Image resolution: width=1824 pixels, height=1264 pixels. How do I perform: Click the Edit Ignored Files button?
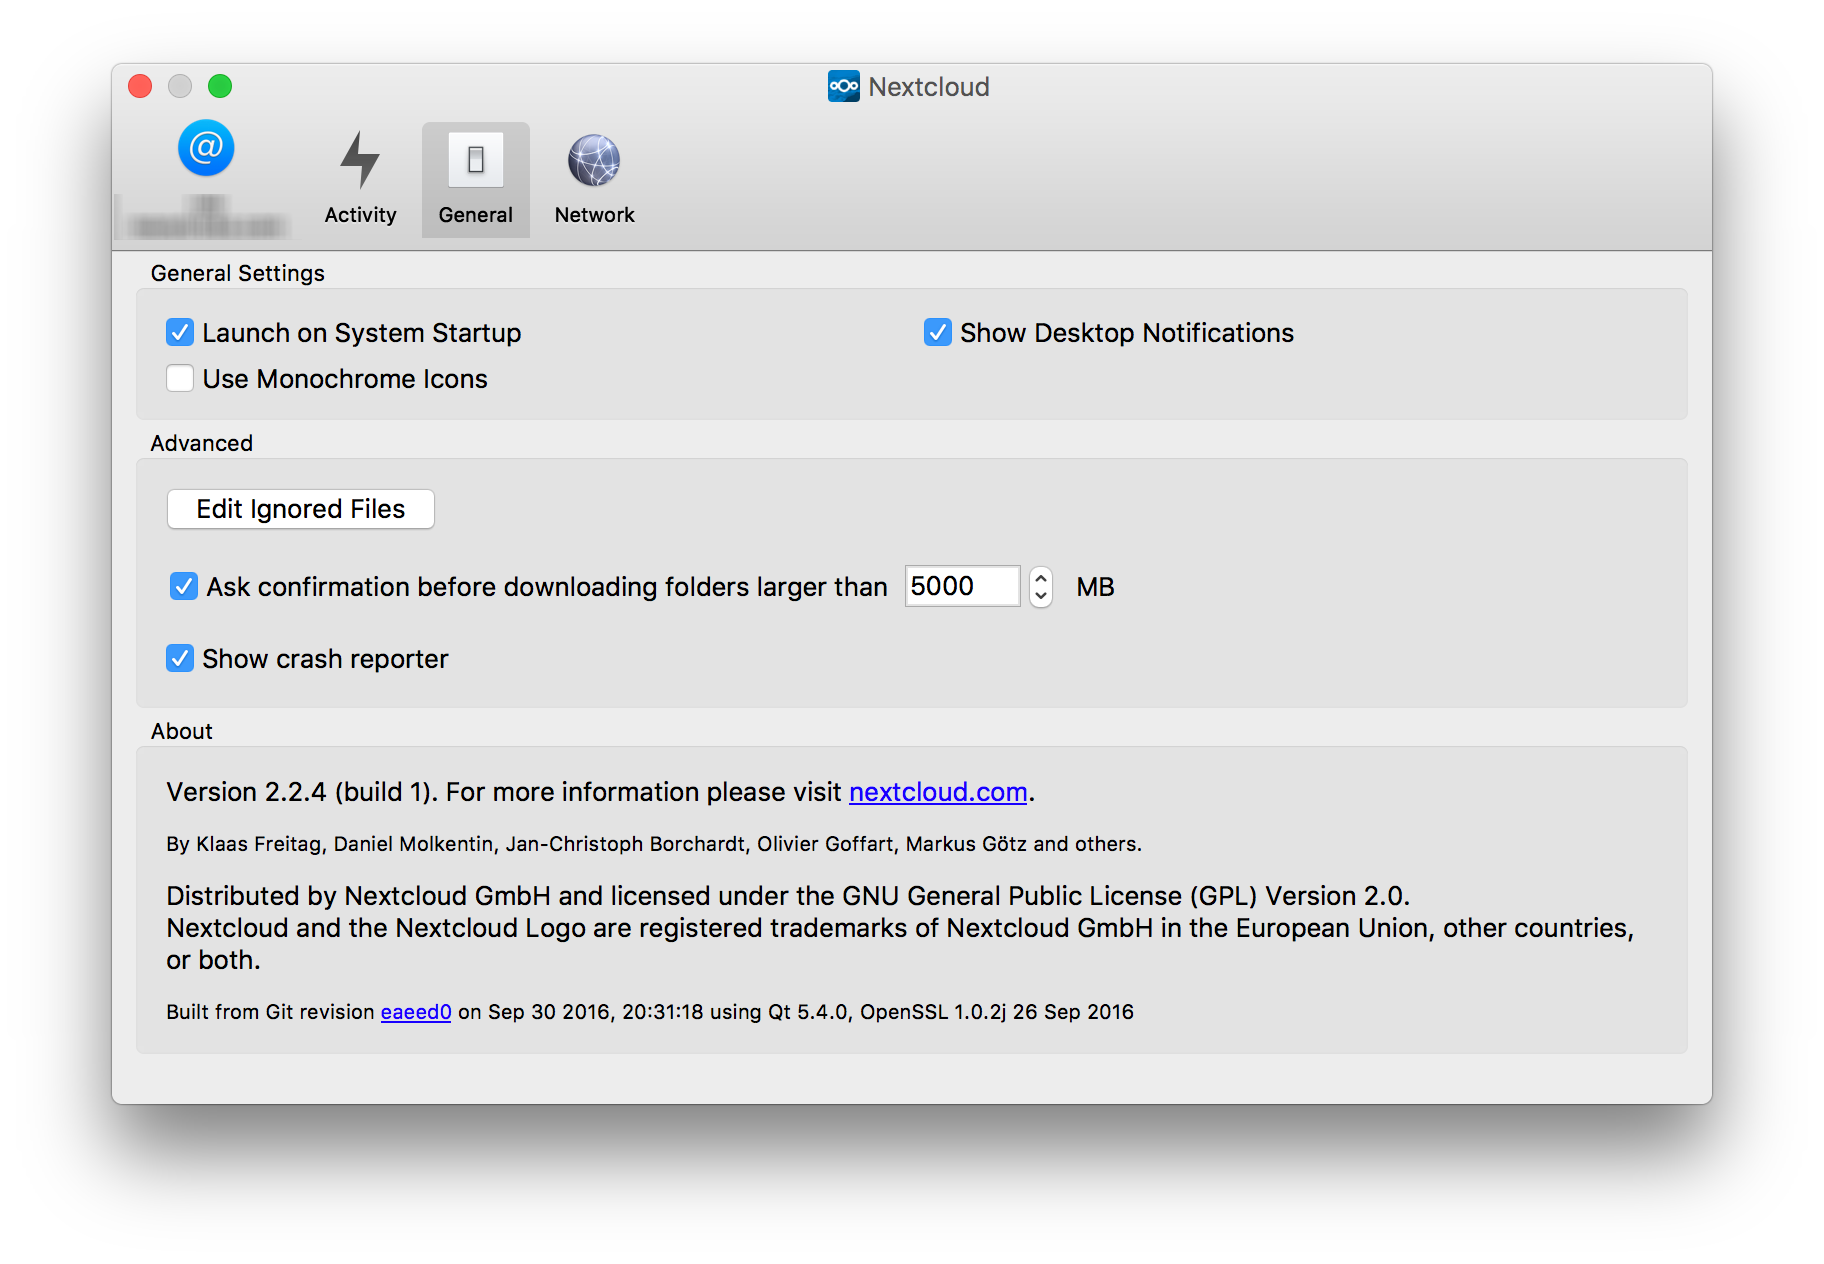(x=301, y=509)
